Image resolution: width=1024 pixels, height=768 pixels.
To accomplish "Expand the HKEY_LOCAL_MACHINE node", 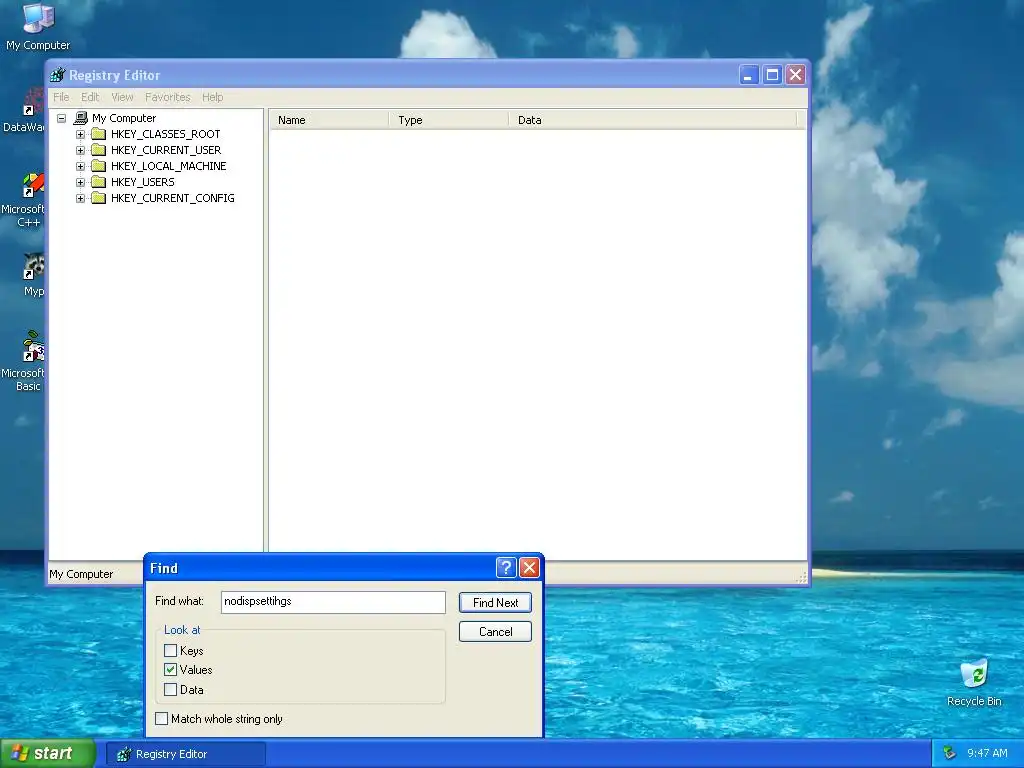I will [x=80, y=167].
